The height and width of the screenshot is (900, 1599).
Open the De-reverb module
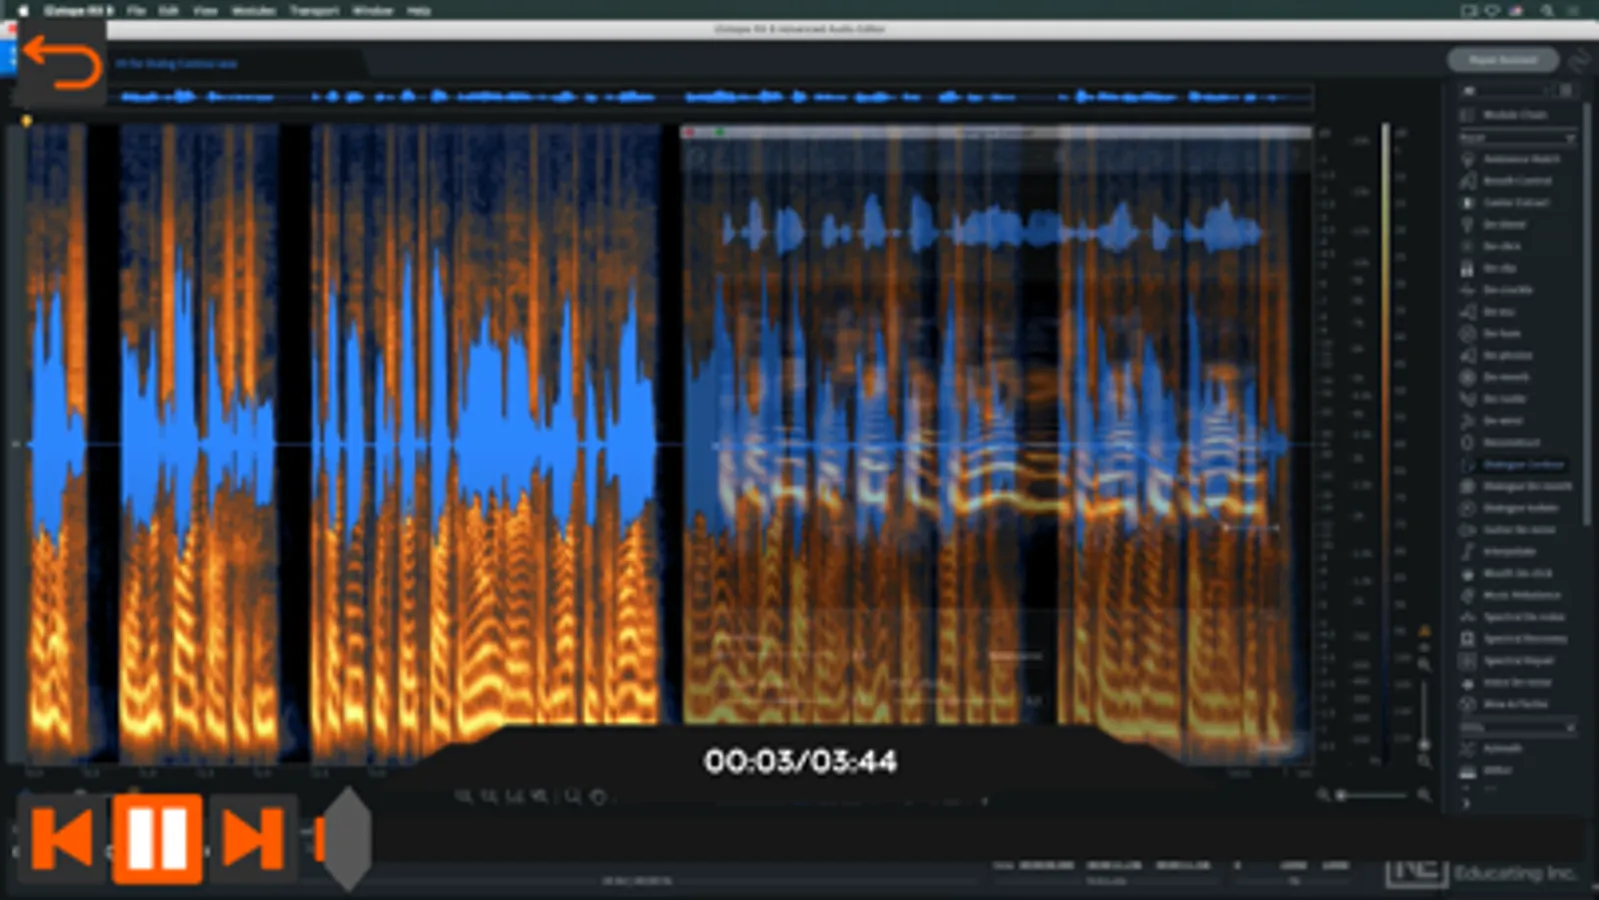pos(1496,377)
